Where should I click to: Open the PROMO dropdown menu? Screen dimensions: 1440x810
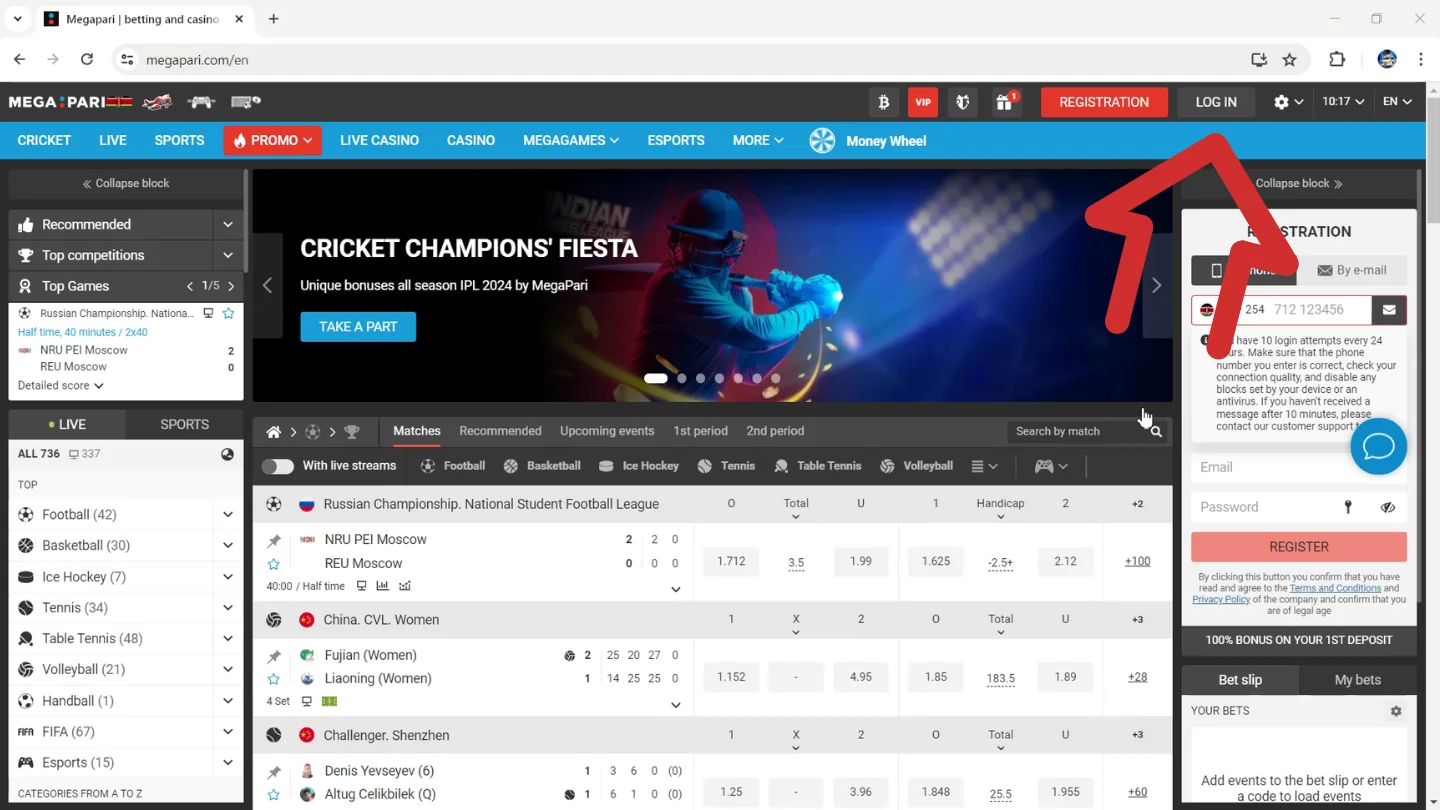[x=272, y=141]
